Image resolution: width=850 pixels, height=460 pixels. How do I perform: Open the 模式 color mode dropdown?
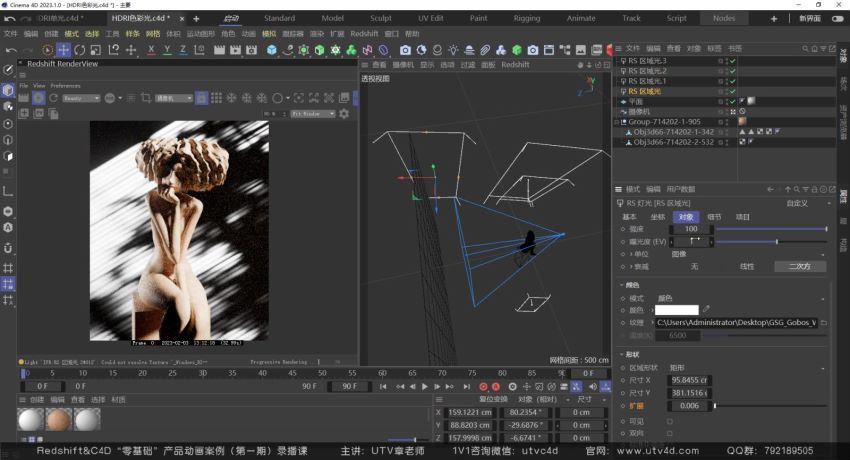[742, 298]
